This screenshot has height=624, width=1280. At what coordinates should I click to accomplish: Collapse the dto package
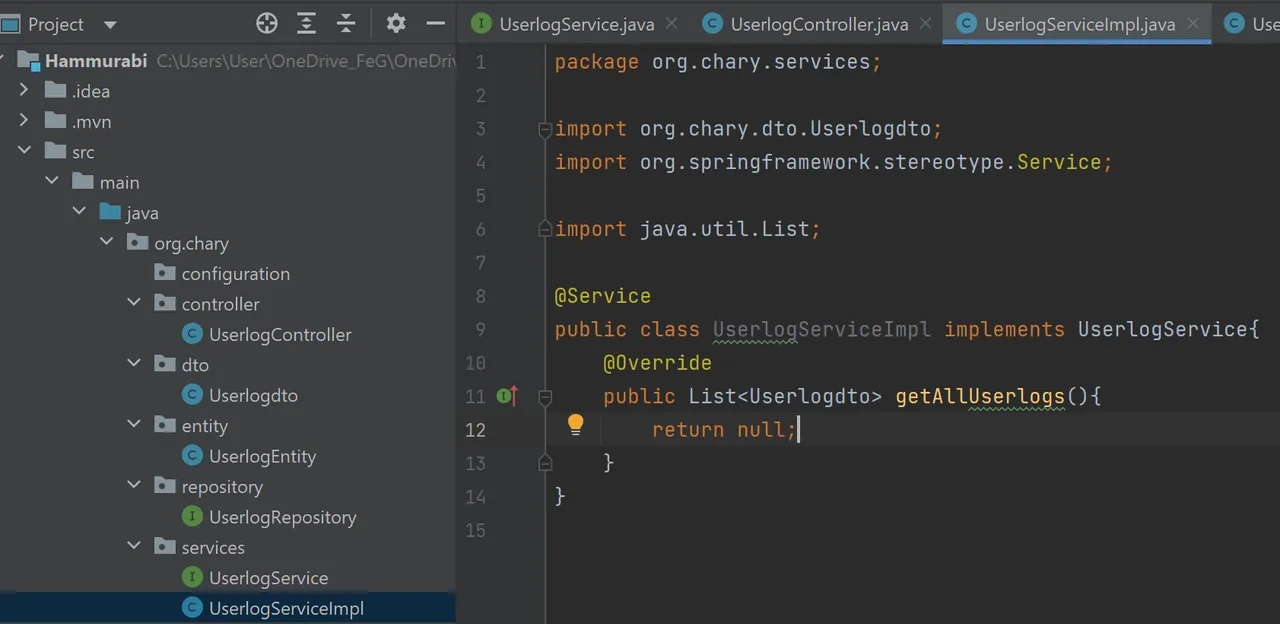[x=134, y=365]
